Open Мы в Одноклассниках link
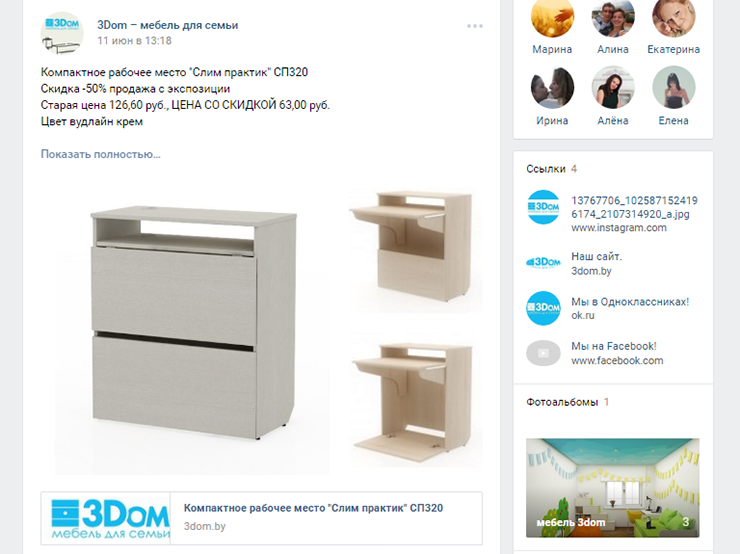 click(x=630, y=308)
